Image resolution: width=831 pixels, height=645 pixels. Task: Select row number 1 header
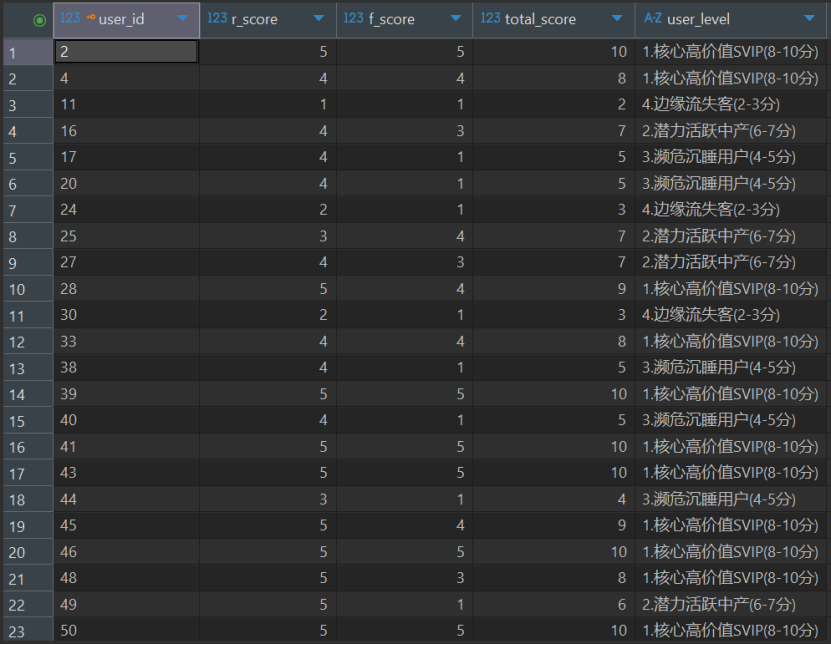tap(28, 52)
